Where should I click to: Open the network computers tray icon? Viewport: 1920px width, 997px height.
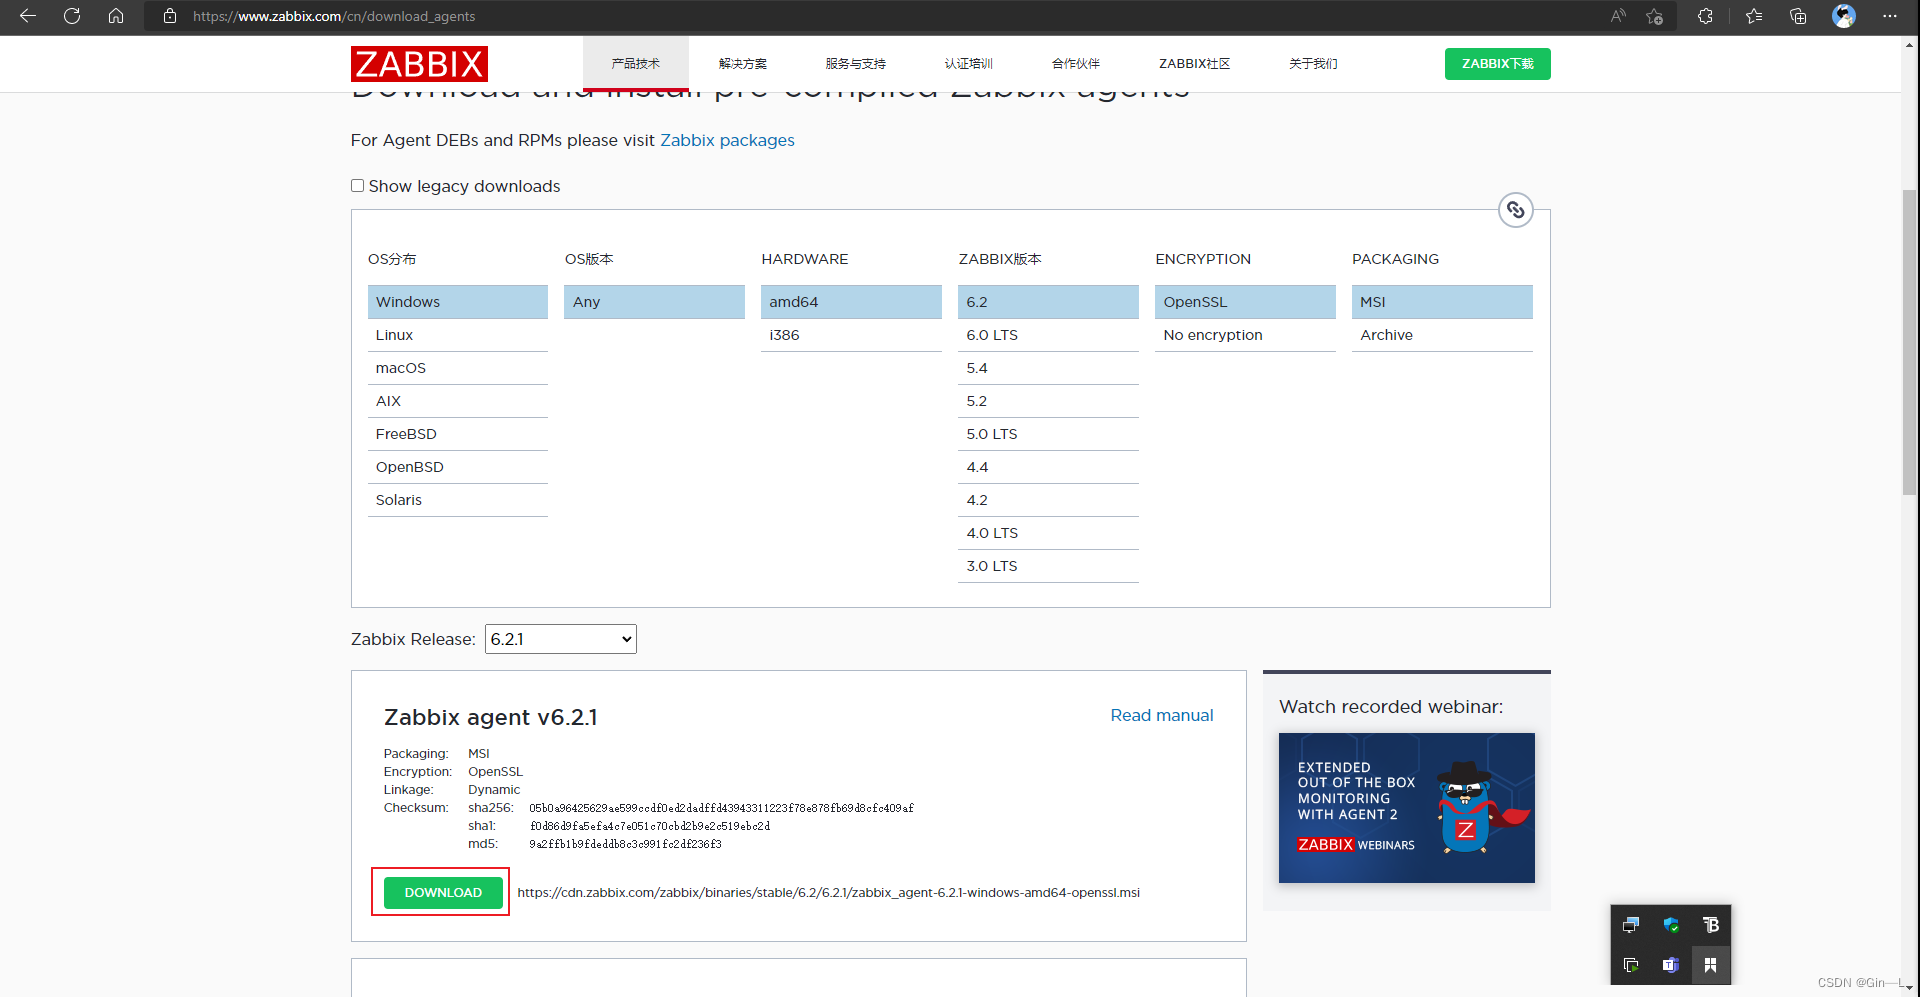1631,925
